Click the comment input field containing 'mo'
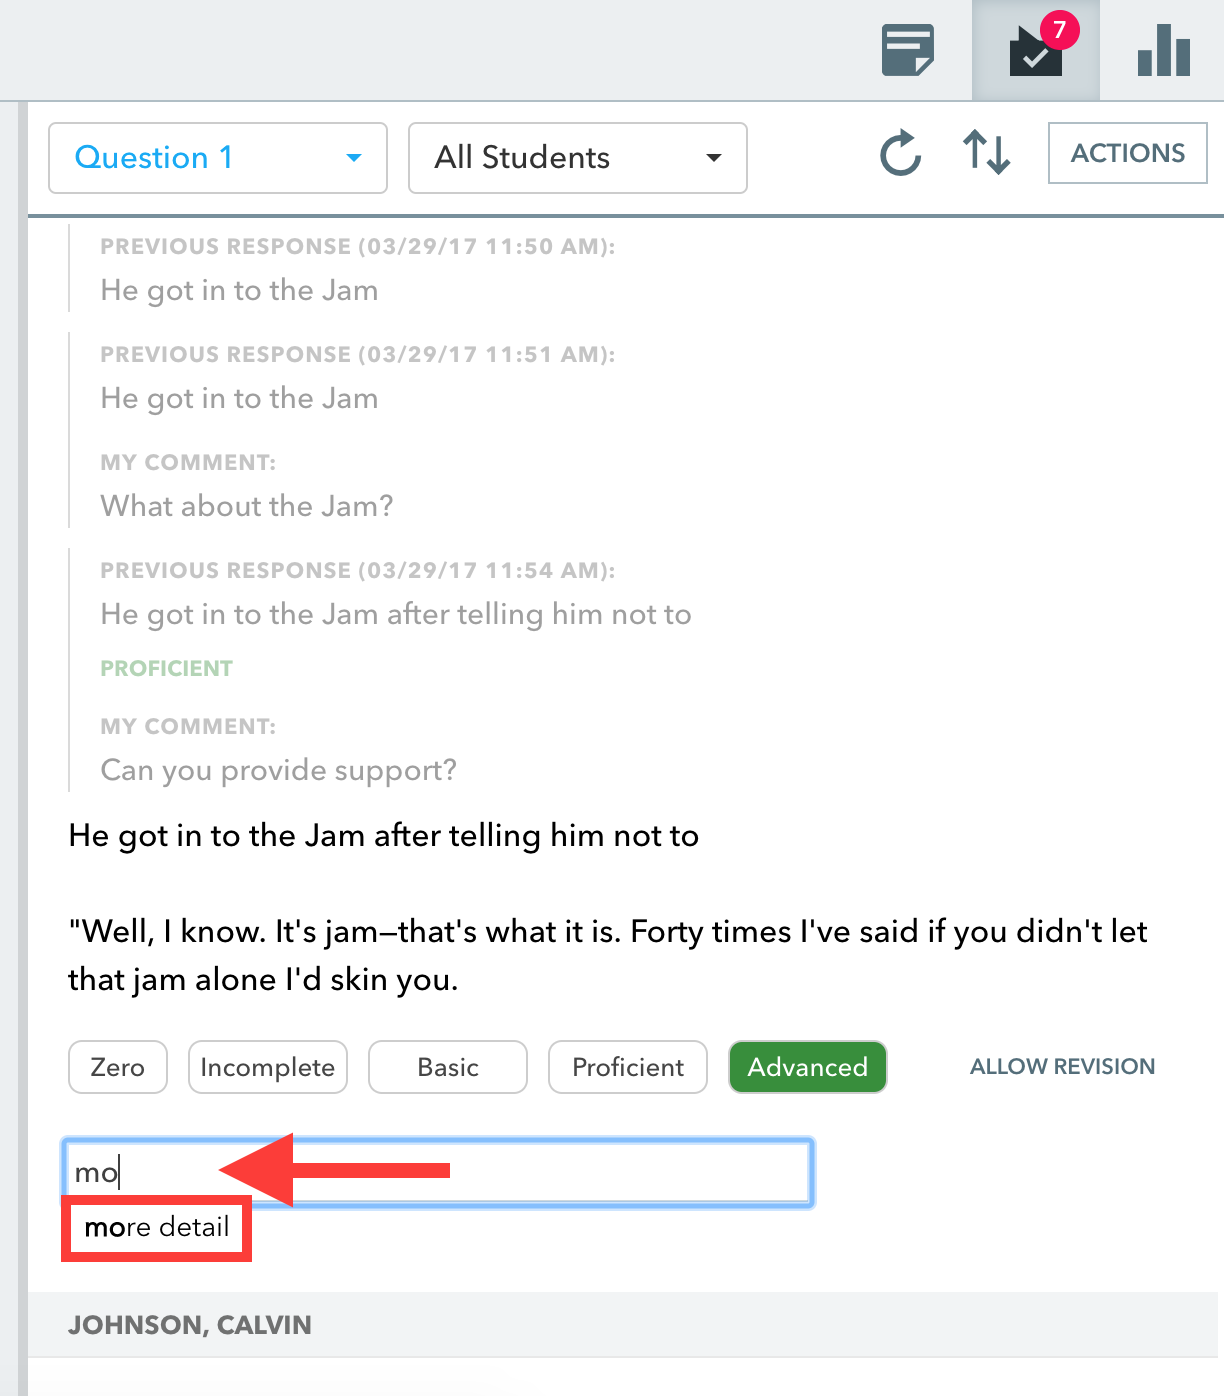The height and width of the screenshot is (1396, 1224). [x=438, y=1172]
